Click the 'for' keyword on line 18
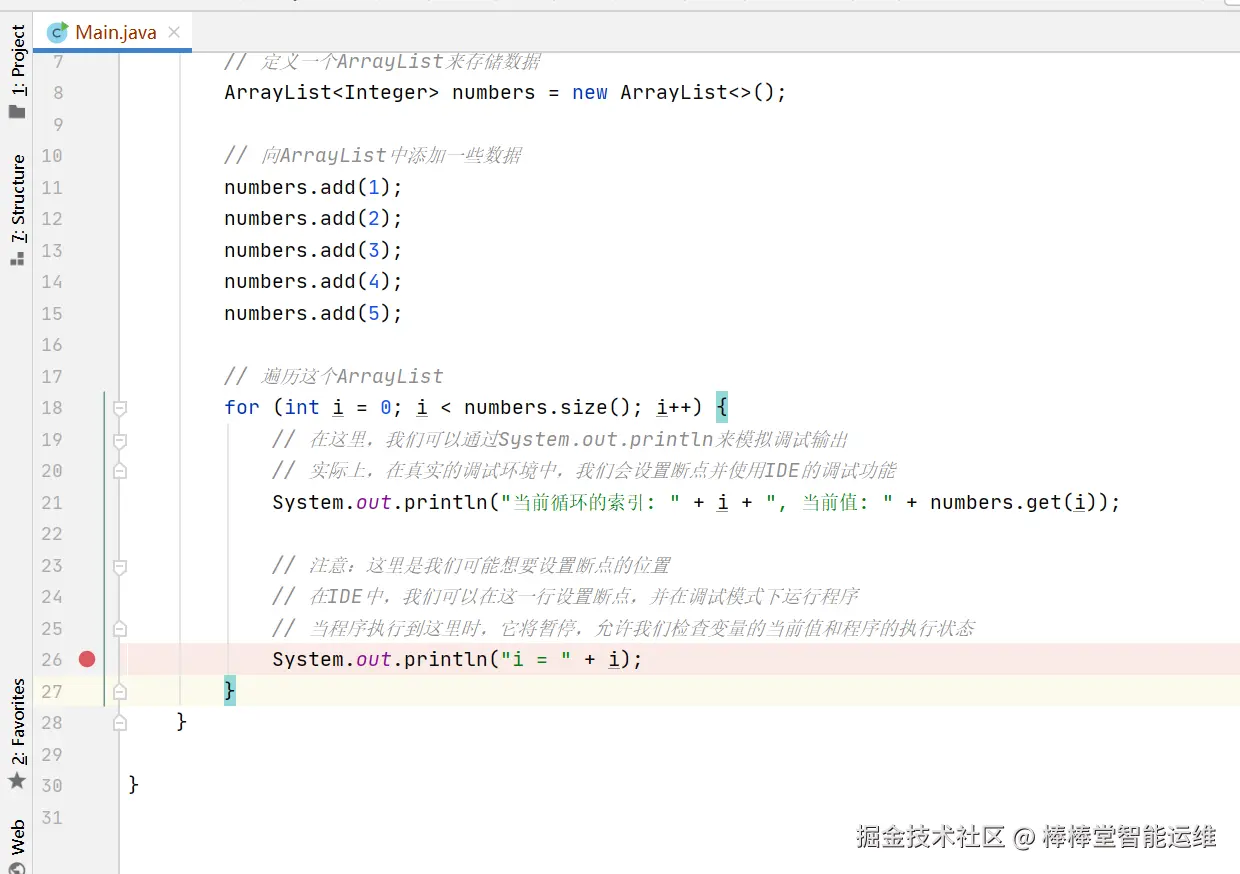Image resolution: width=1240 pixels, height=874 pixels. 242,407
